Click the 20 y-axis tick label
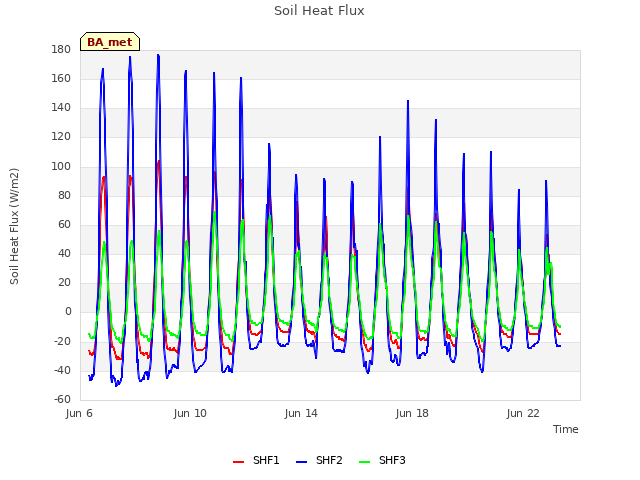This screenshot has height=480, width=640. [x=64, y=282]
